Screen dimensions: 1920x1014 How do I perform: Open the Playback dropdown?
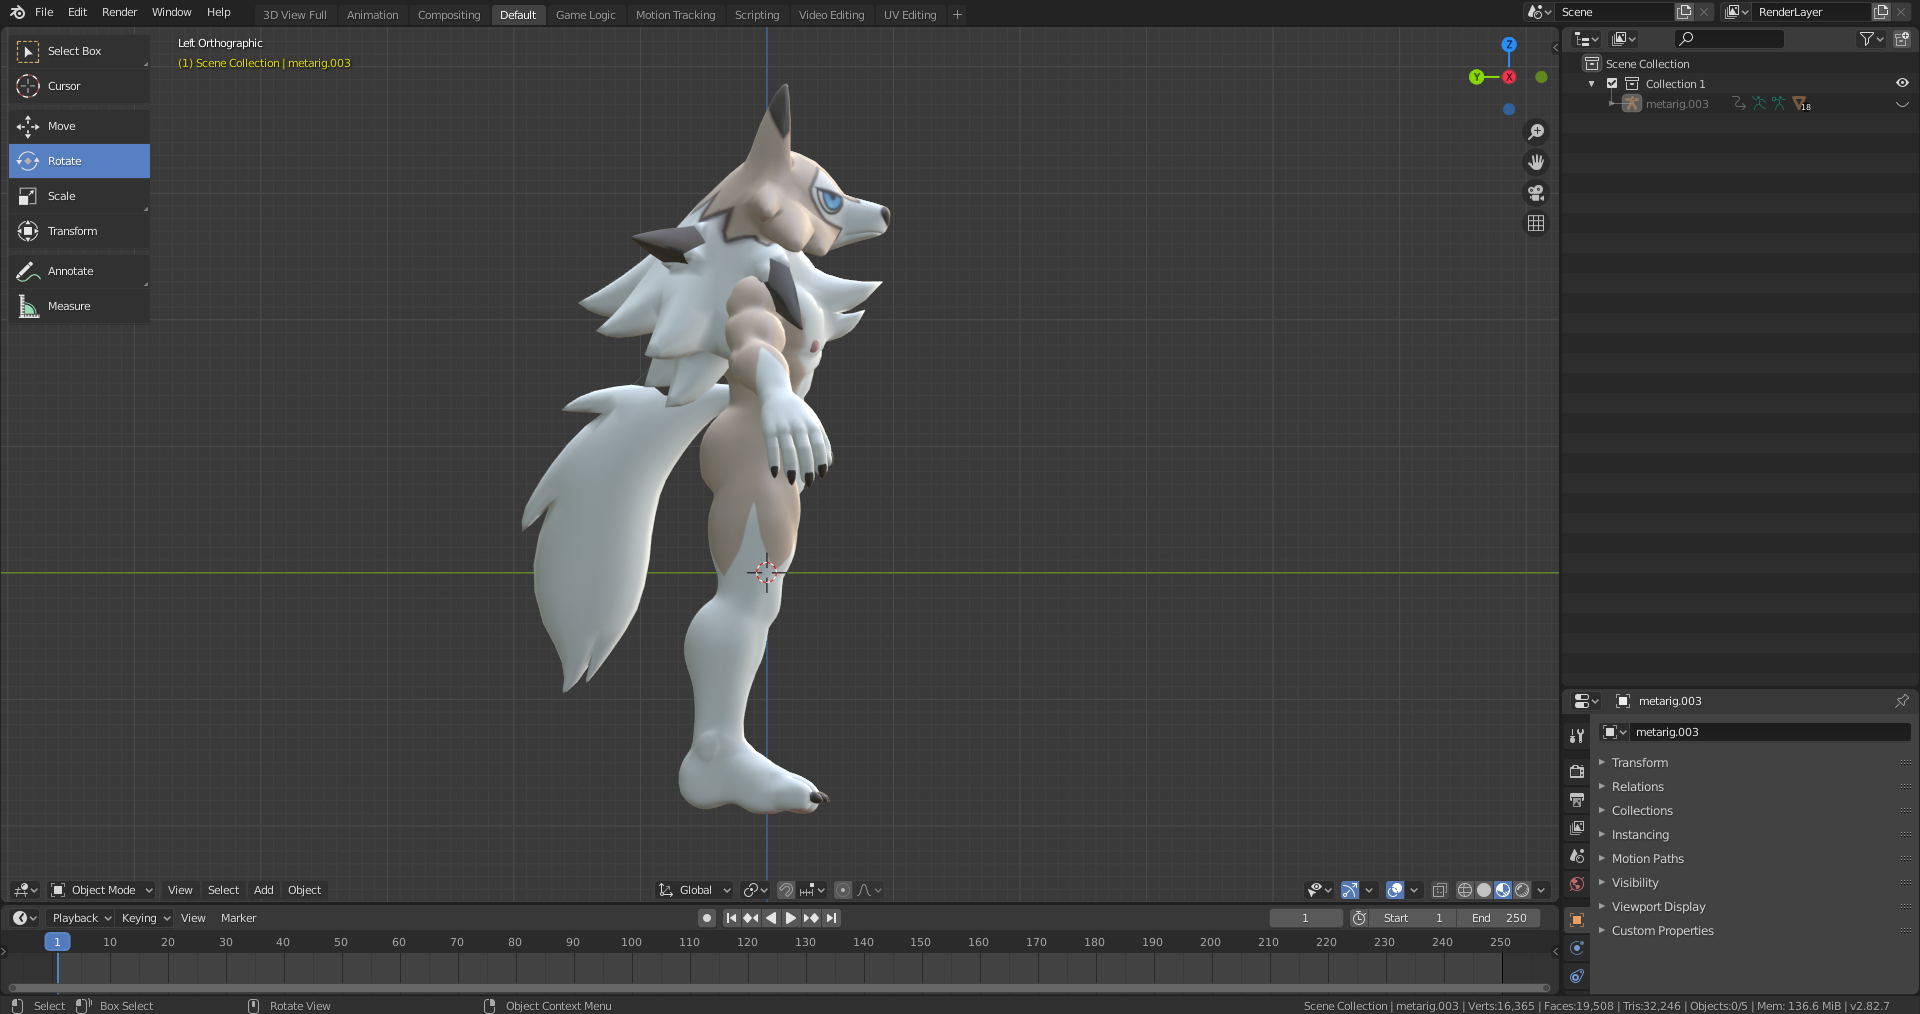point(81,918)
